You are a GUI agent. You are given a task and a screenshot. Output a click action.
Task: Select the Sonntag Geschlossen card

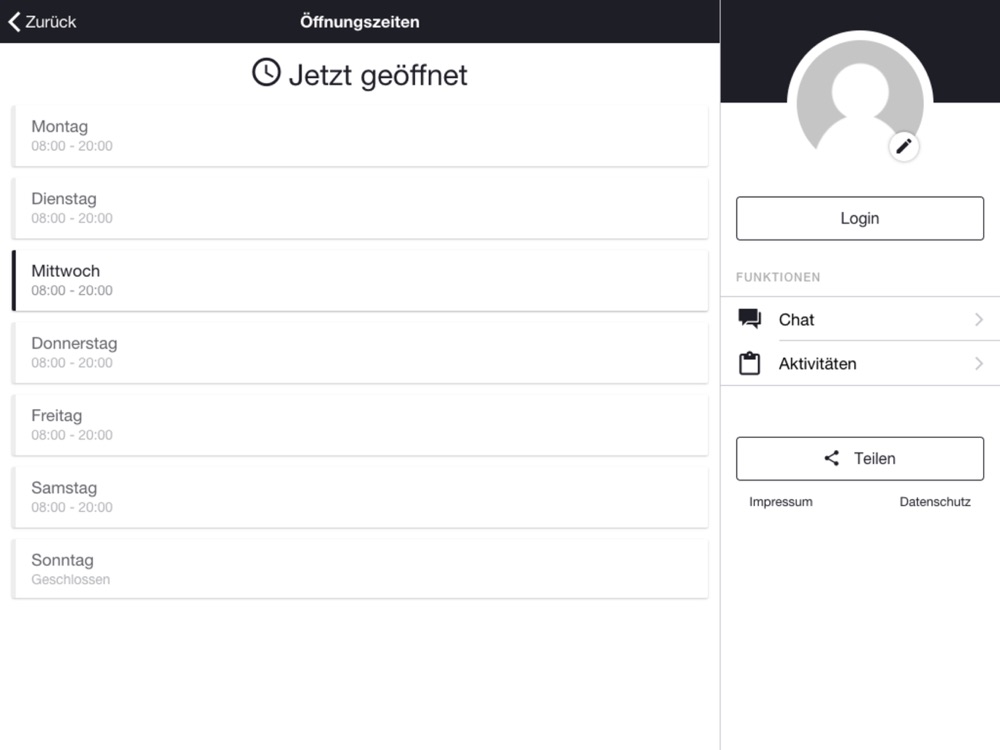(360, 569)
